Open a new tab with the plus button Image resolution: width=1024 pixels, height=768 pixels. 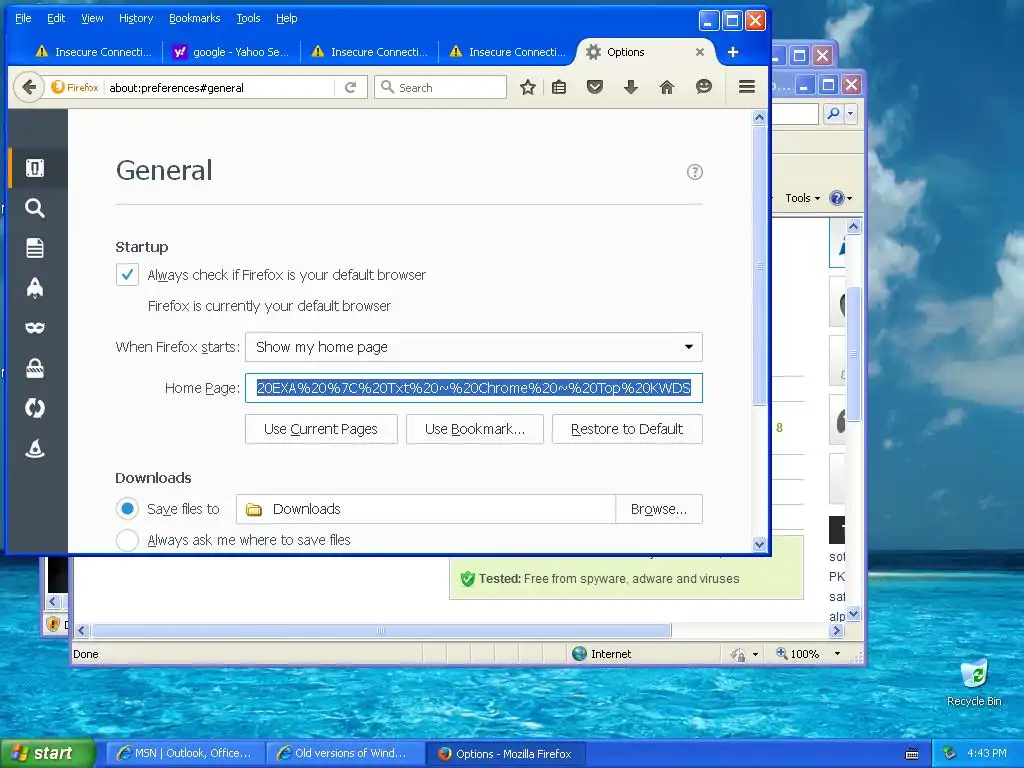(x=733, y=52)
